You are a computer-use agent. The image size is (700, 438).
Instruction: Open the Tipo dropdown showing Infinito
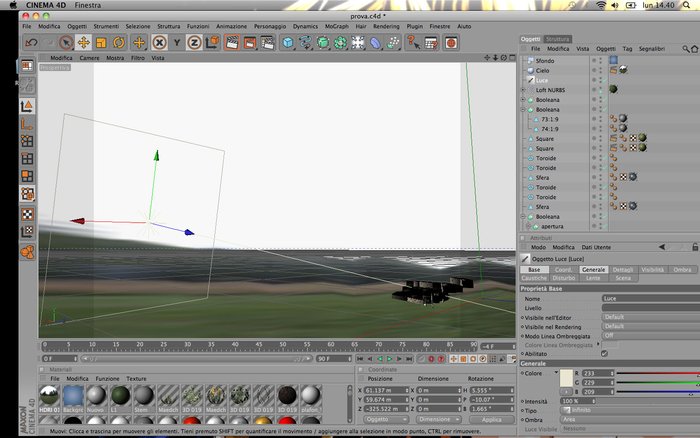coord(629,410)
